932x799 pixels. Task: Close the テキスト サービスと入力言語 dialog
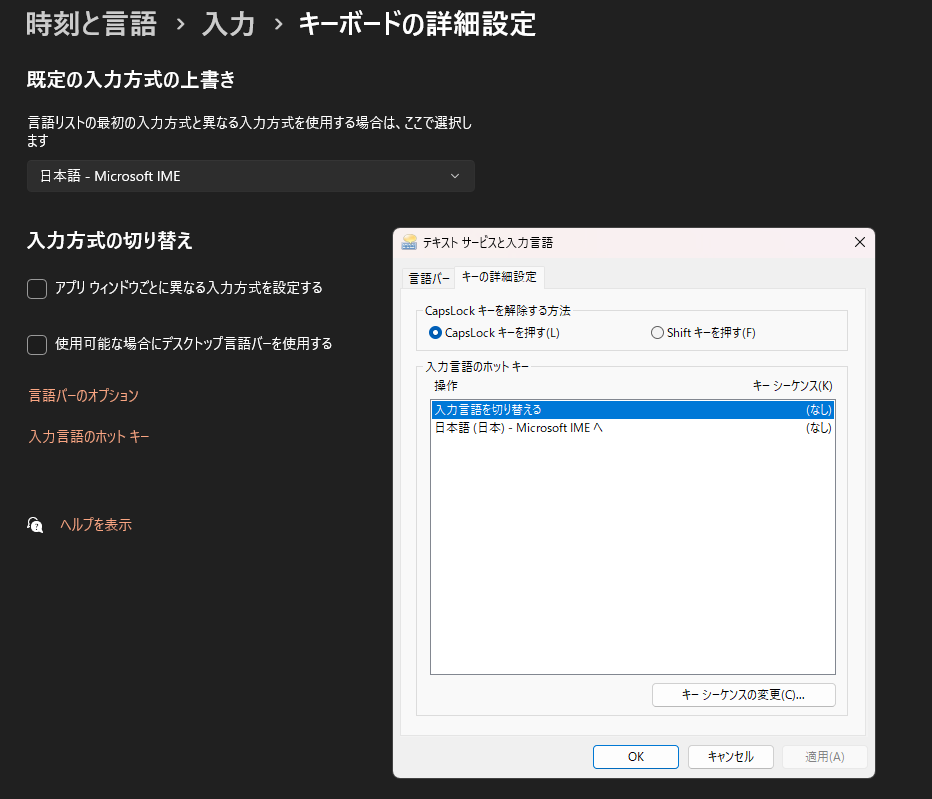coord(859,242)
